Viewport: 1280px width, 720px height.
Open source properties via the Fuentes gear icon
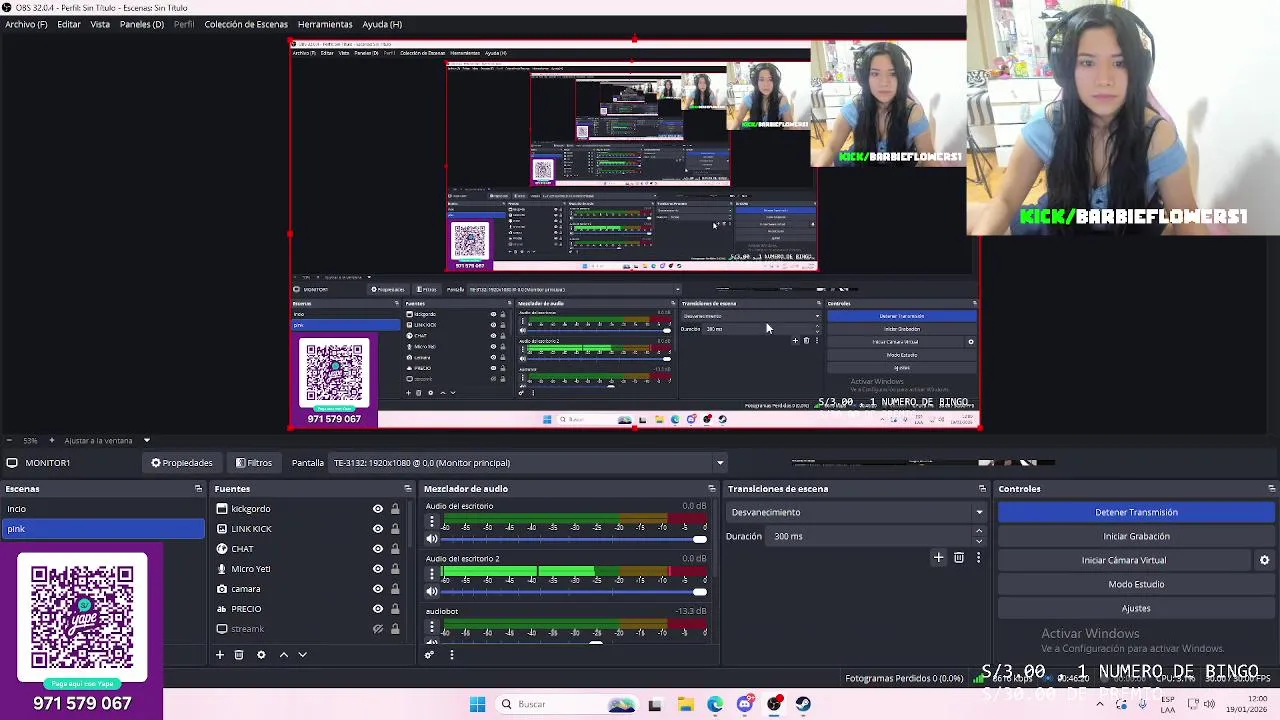(x=261, y=655)
